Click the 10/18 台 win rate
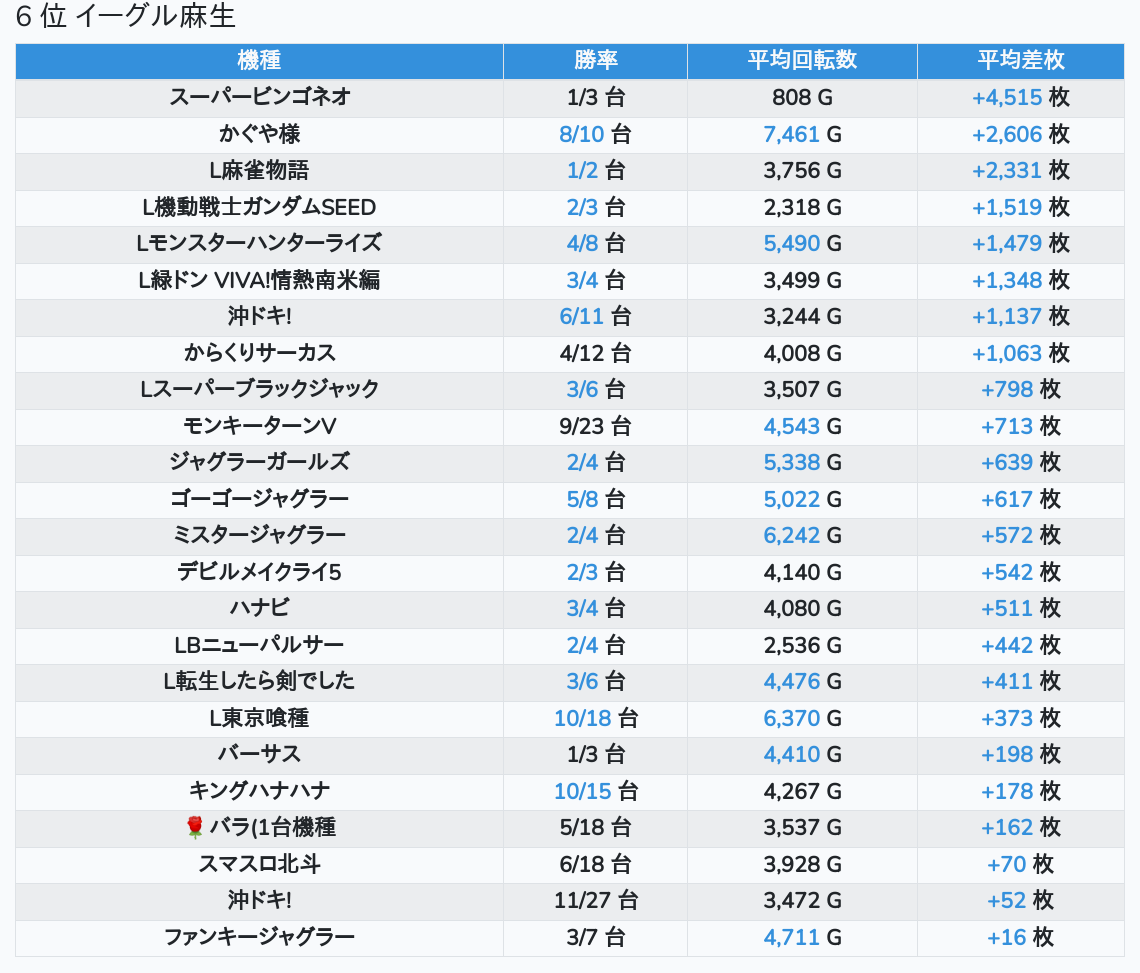Screen dimensions: 1140x973 tap(595, 718)
